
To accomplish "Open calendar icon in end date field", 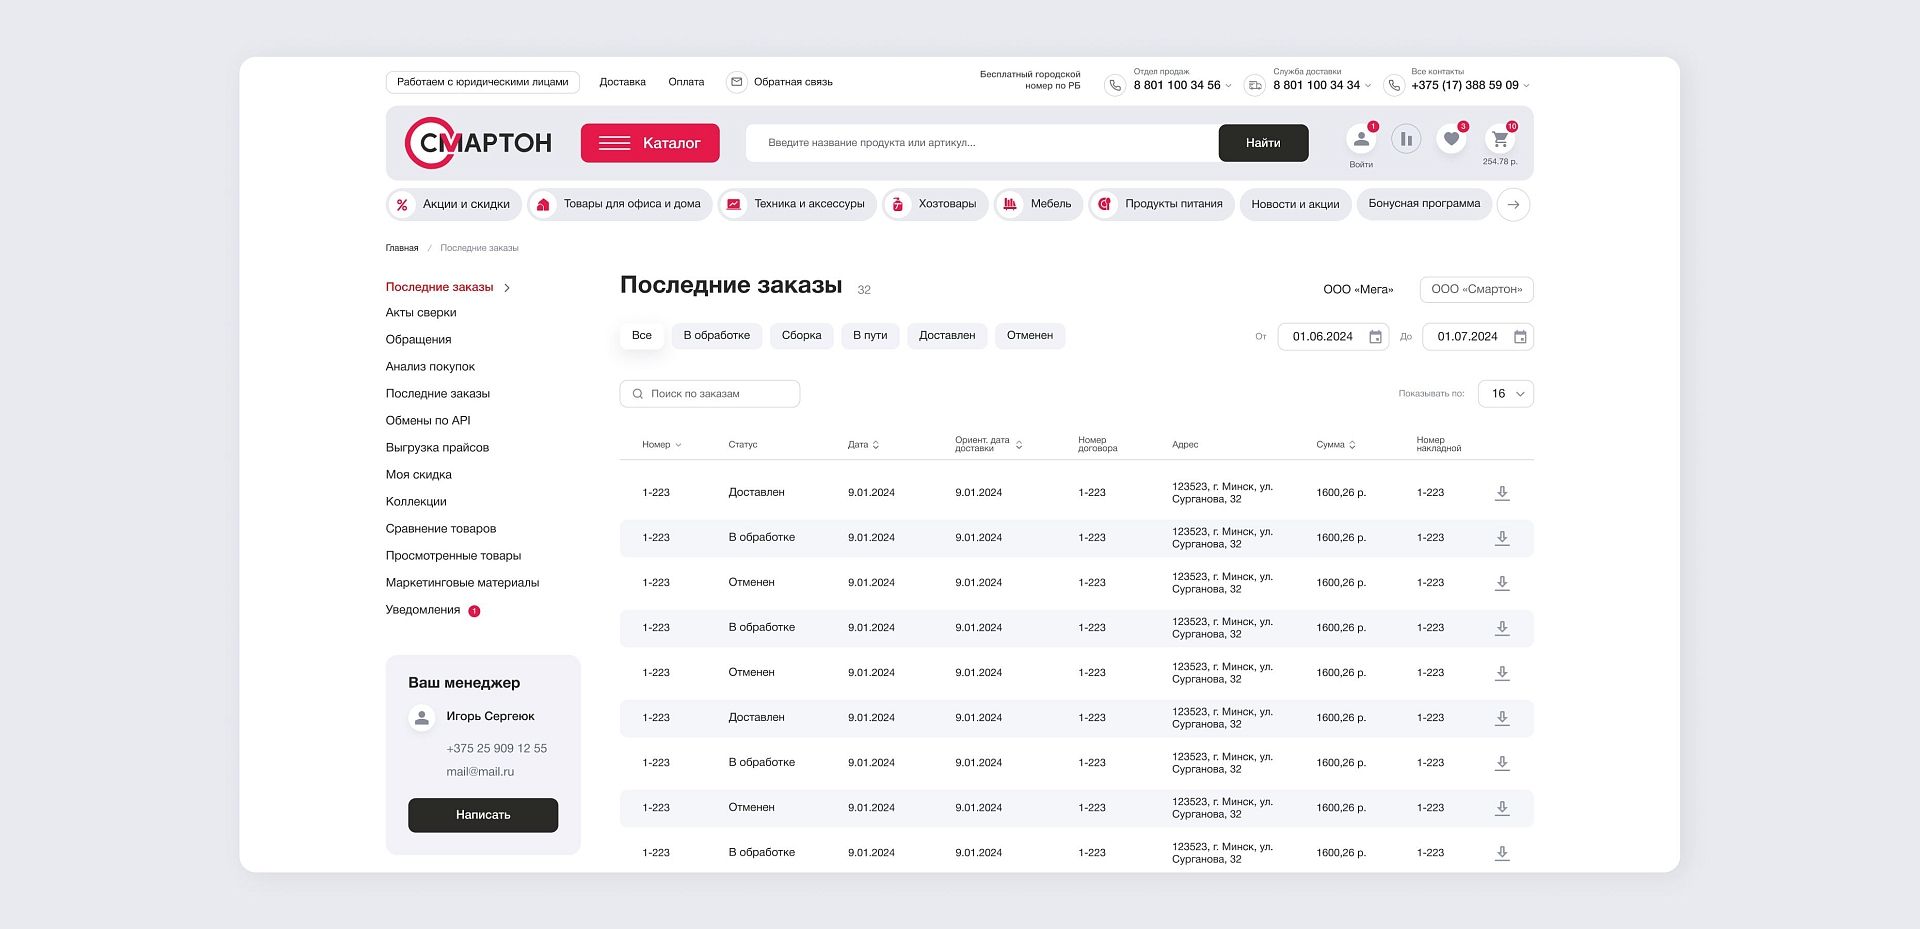I will pos(1520,337).
